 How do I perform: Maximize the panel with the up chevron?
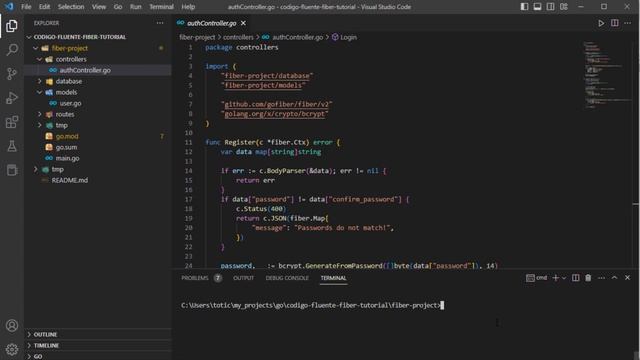(x=614, y=278)
